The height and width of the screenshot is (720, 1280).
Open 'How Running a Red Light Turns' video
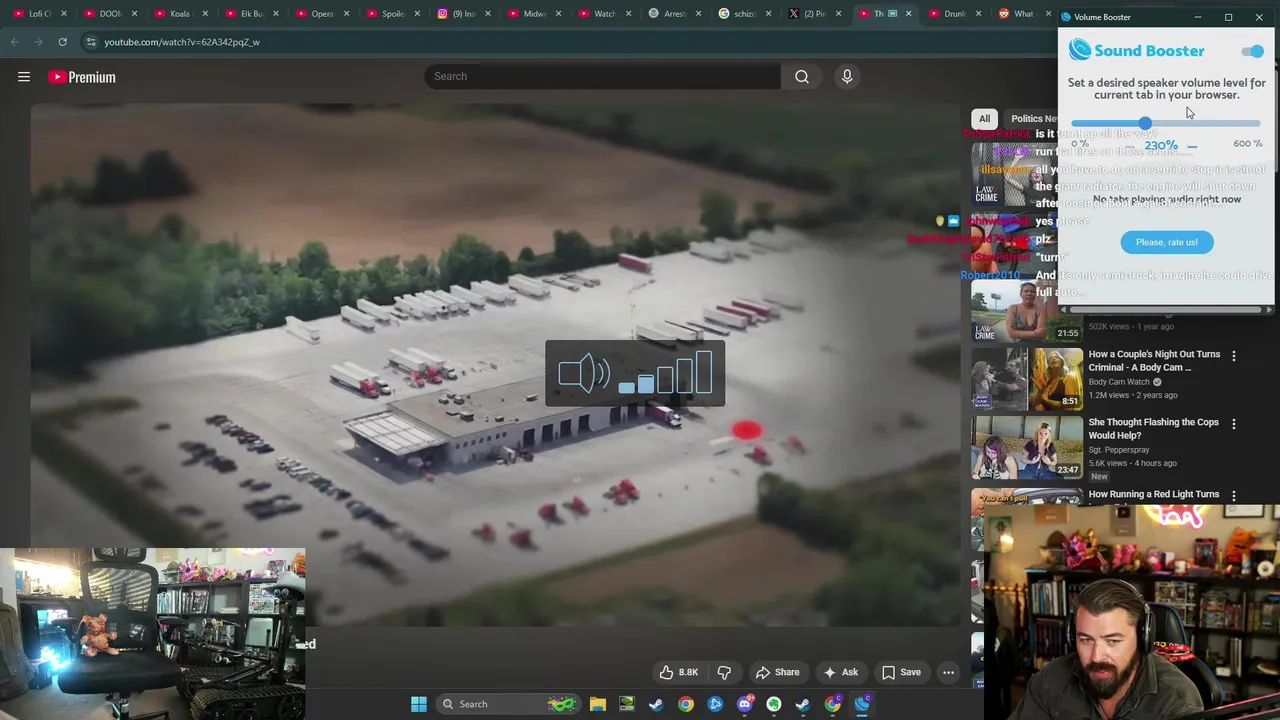(1153, 494)
